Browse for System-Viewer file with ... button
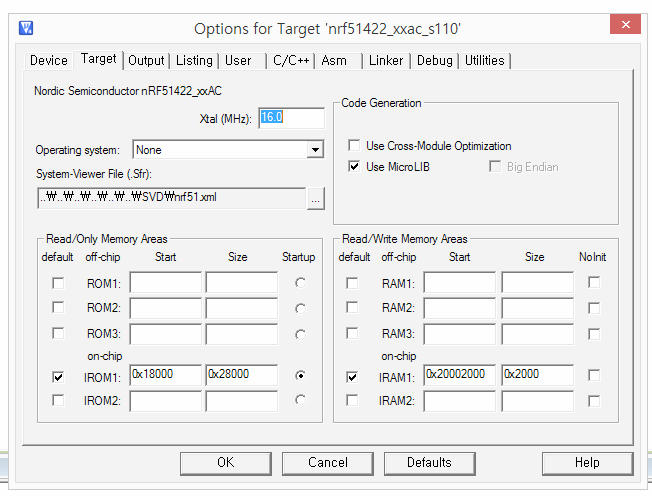The image size is (652, 496). pos(316,199)
